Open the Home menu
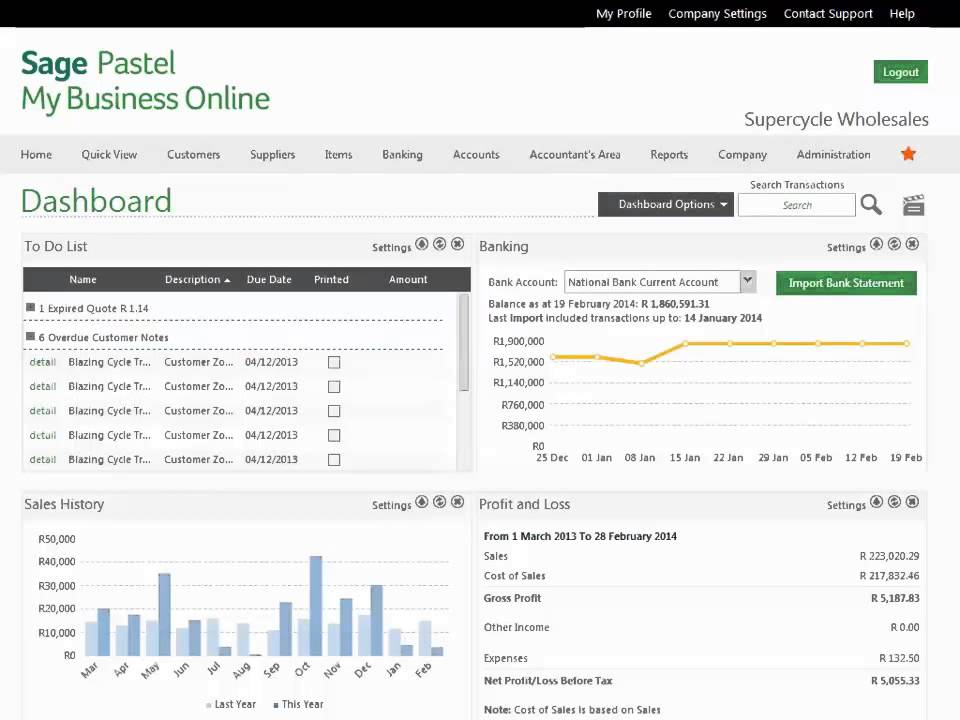The height and width of the screenshot is (720, 960). click(x=36, y=154)
